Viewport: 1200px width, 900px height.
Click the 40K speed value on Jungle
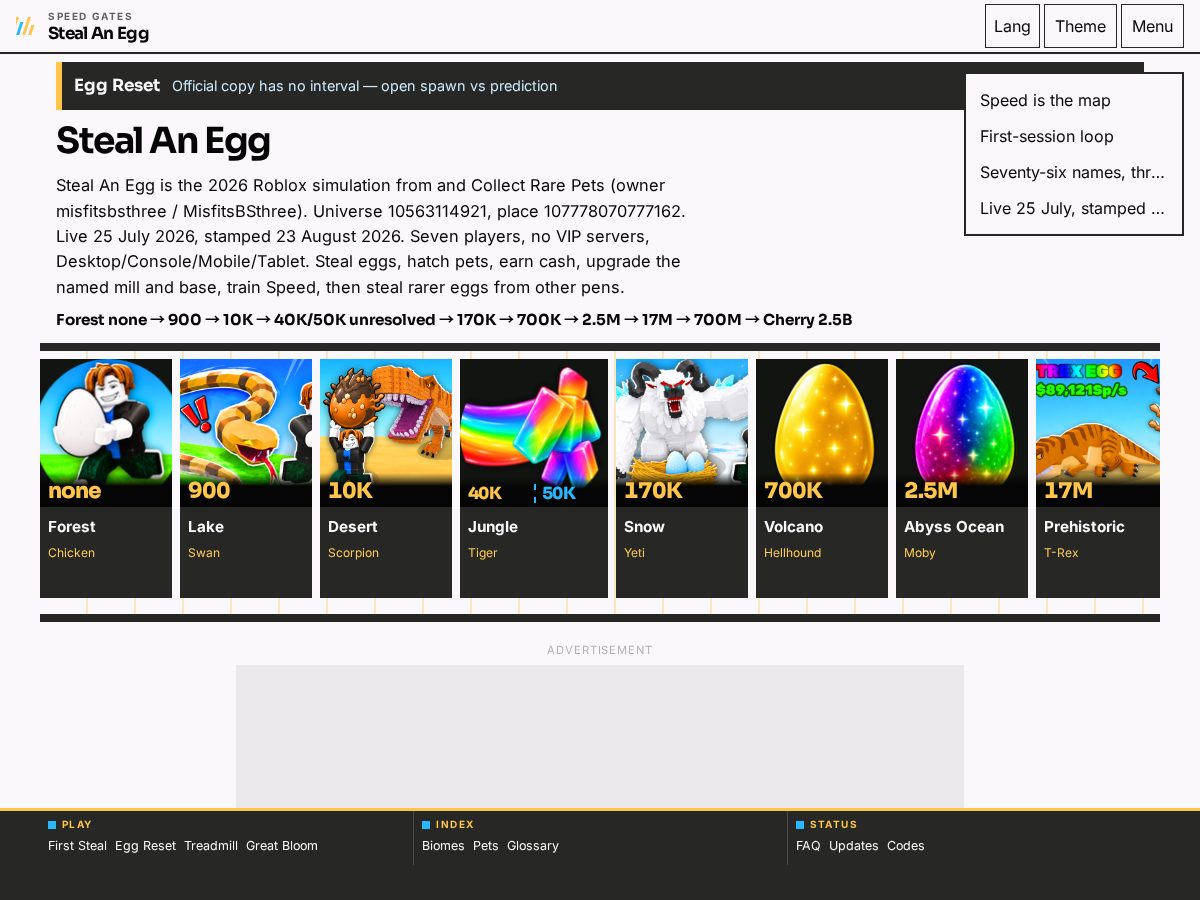coord(485,493)
